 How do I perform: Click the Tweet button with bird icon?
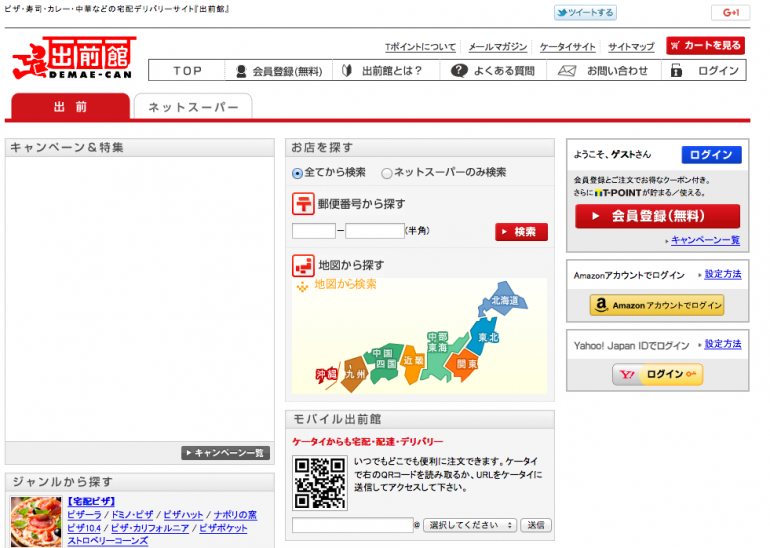[x=585, y=12]
